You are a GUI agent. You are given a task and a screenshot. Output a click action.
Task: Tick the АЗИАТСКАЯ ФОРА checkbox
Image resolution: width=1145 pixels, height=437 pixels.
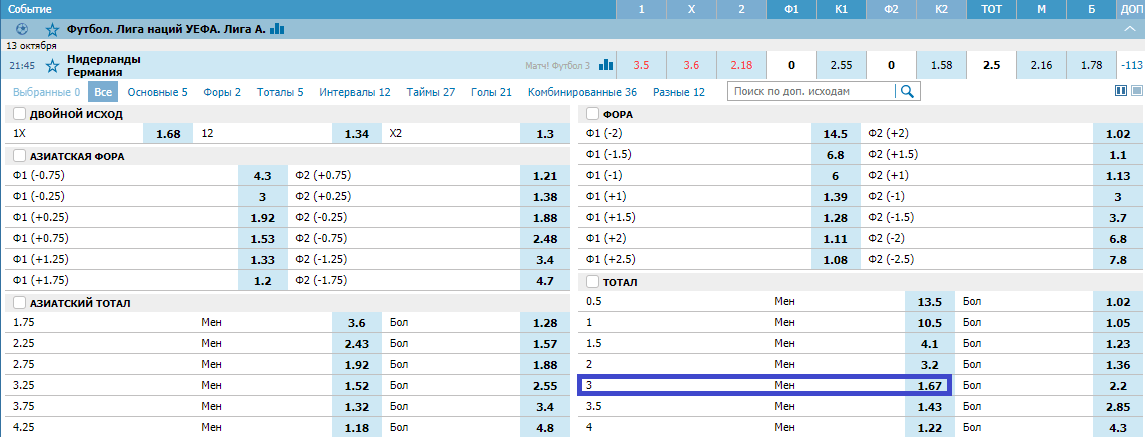coord(19,156)
